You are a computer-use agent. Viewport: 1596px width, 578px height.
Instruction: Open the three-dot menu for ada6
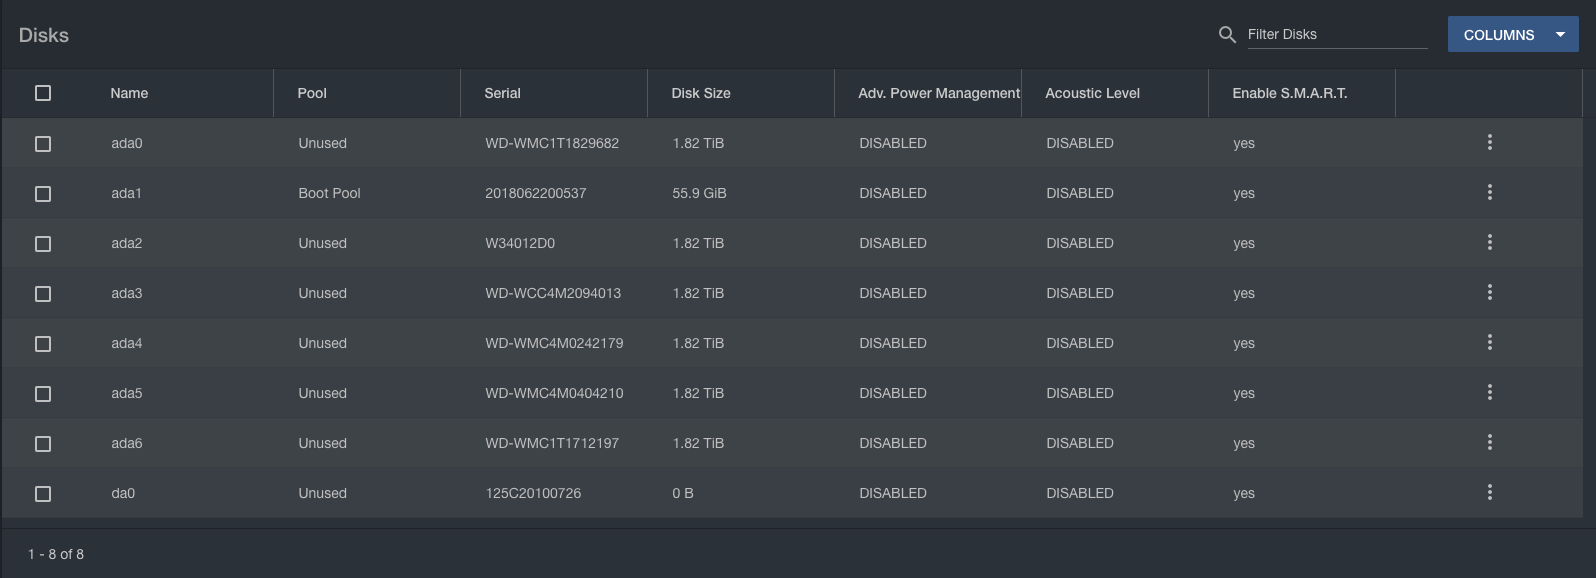click(1489, 443)
